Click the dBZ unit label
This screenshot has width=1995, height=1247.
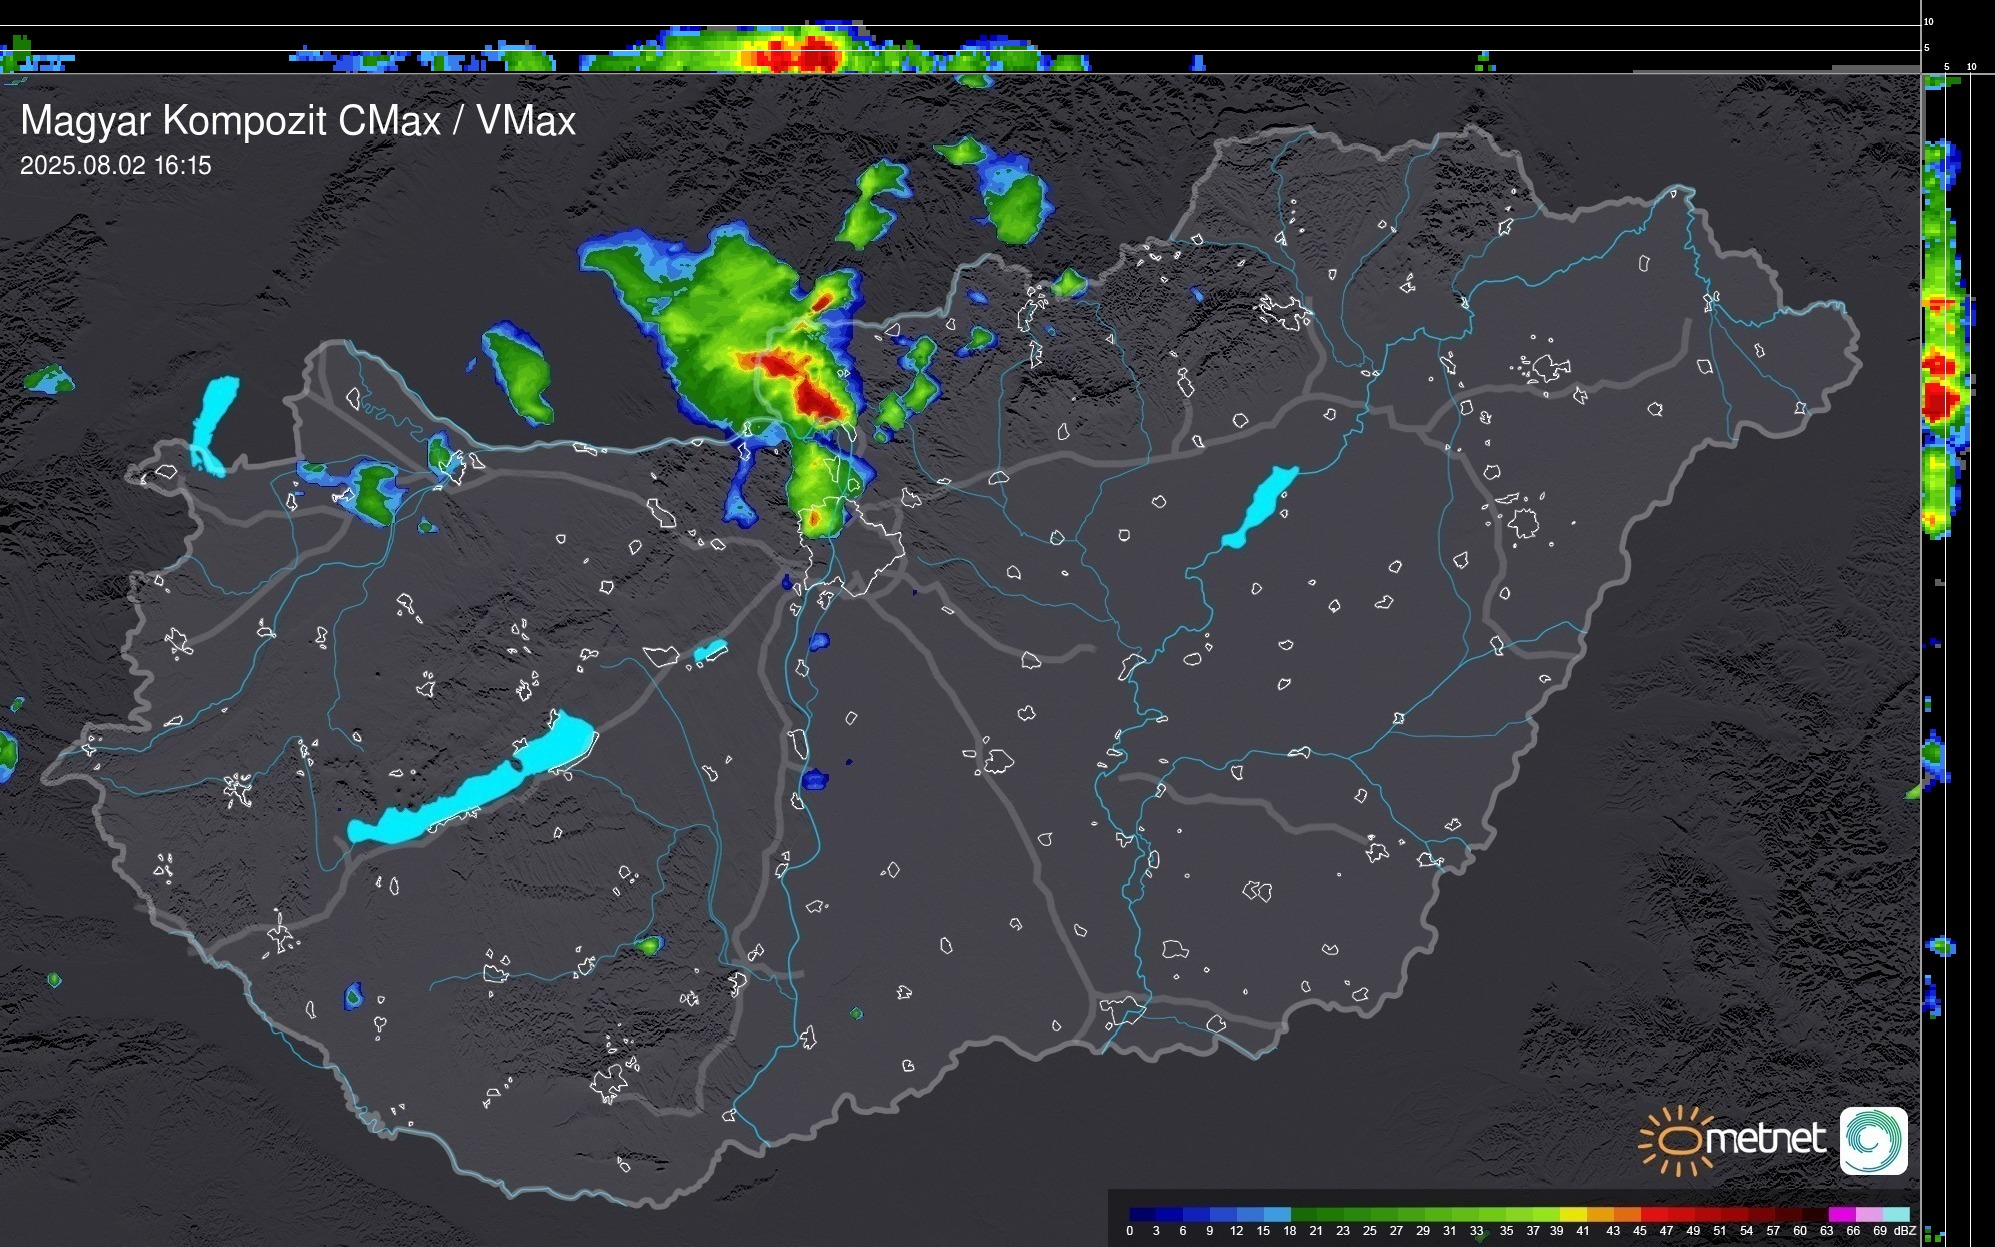(1904, 1231)
